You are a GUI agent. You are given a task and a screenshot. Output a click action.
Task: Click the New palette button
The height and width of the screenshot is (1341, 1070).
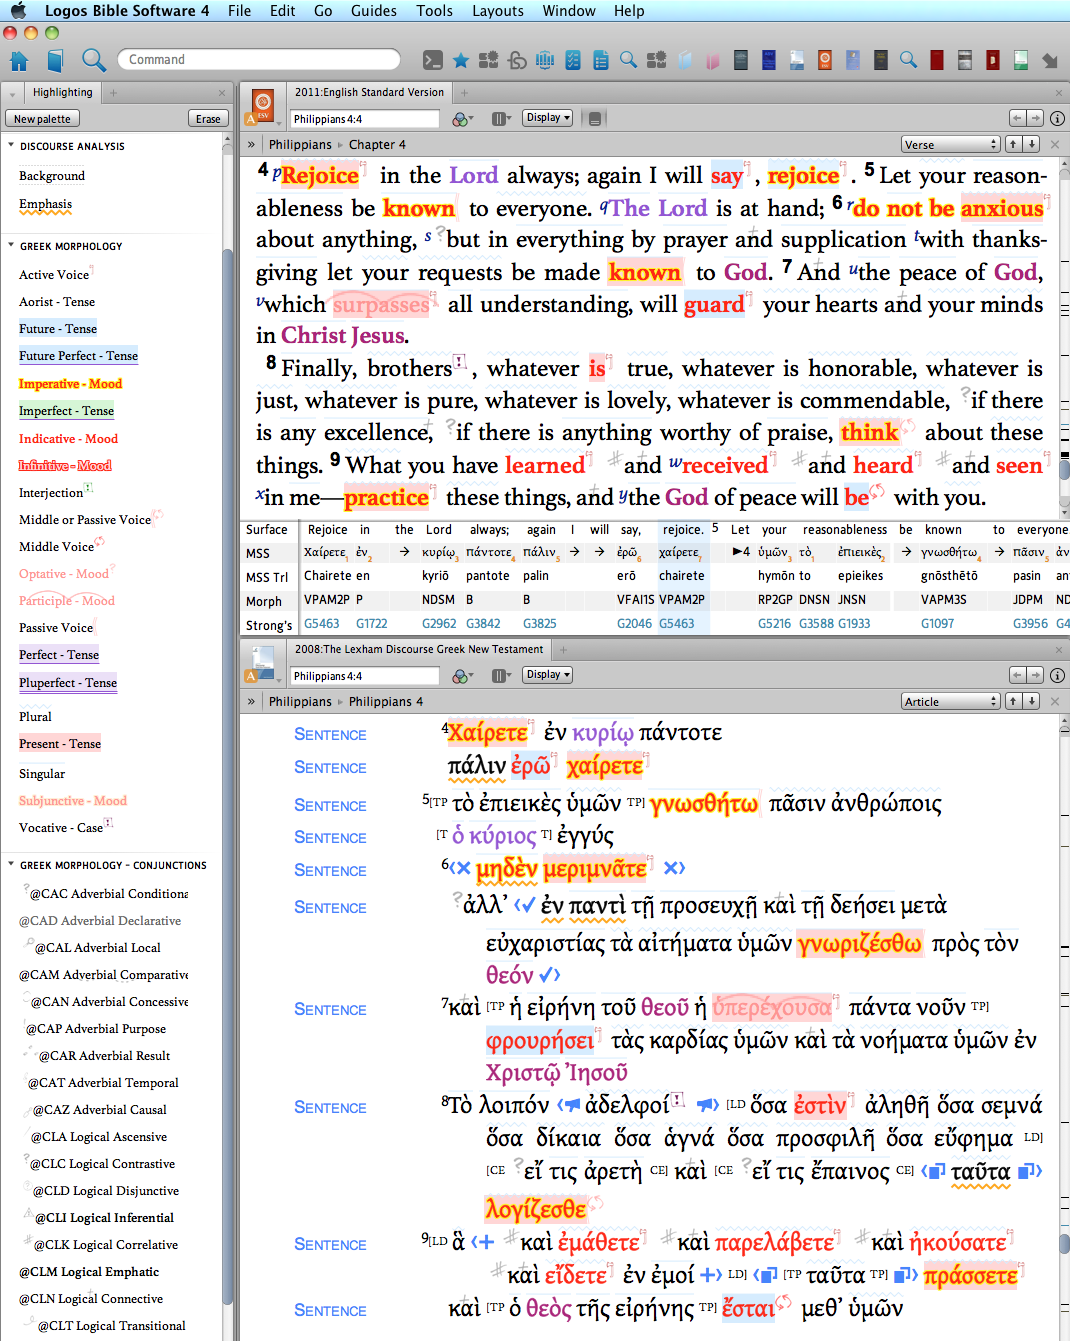[42, 119]
